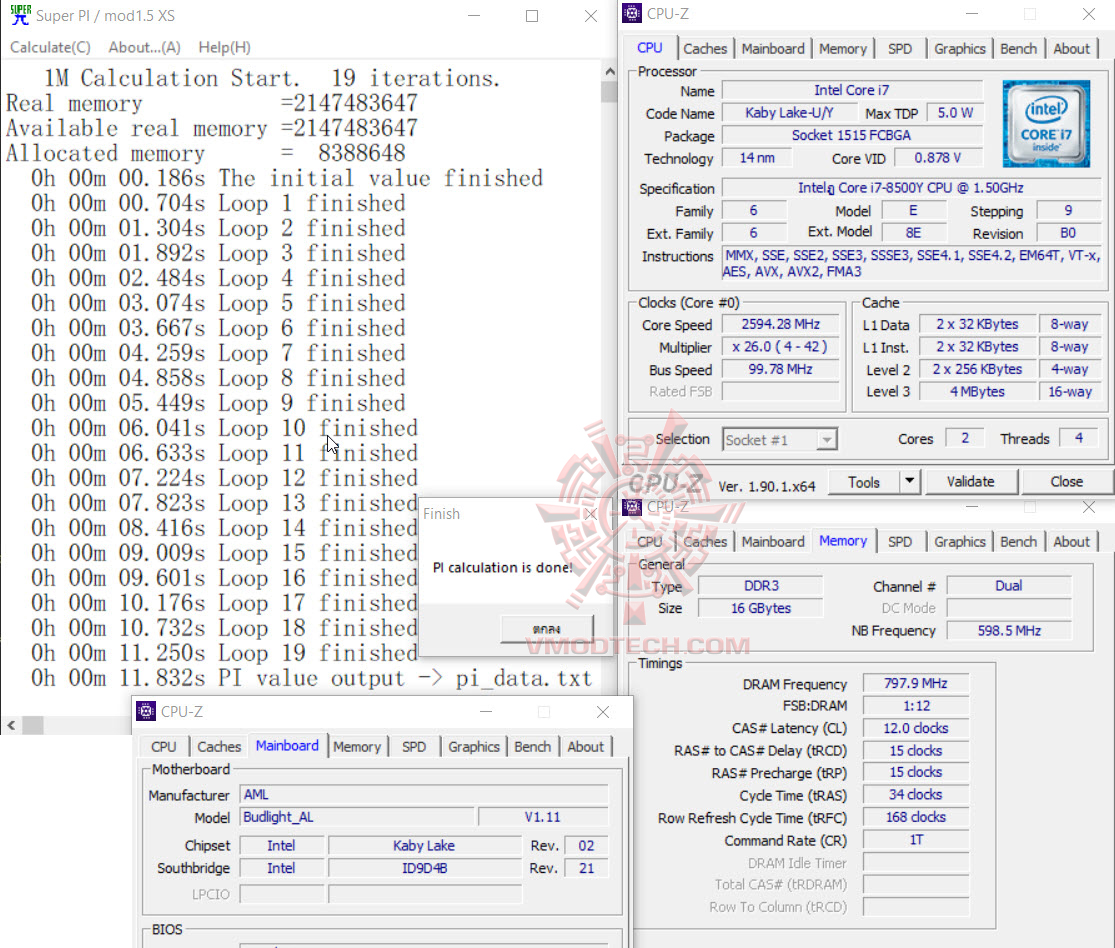Screen dimensions: 1115x948
Task: Click the Multiplier value x 26.0
Action: pyautogui.click(x=780, y=347)
